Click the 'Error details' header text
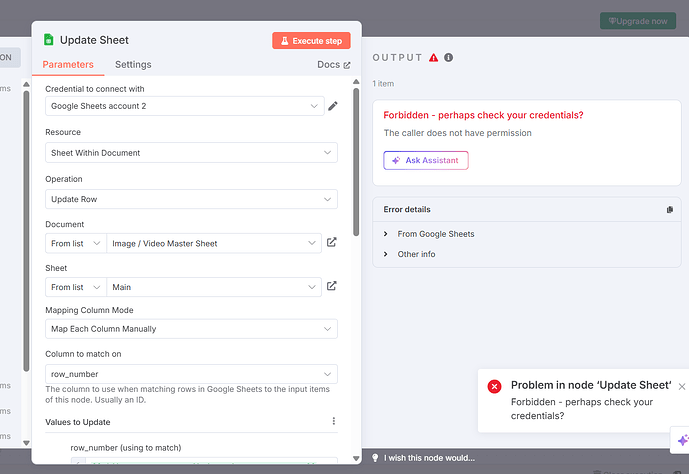The image size is (689, 474). tap(407, 210)
